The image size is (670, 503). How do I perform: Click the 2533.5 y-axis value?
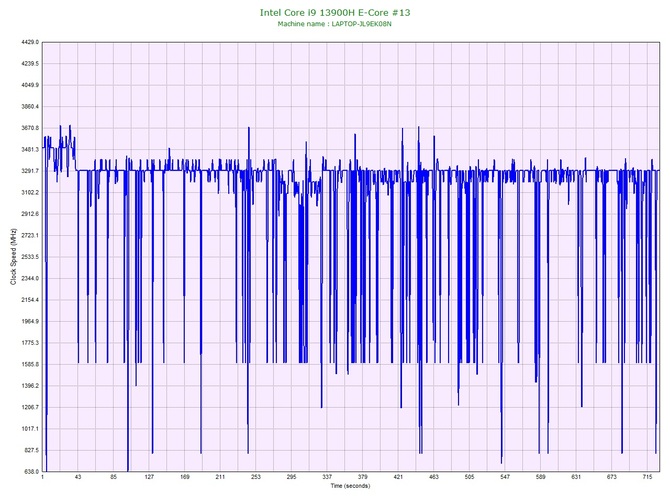(x=30, y=257)
